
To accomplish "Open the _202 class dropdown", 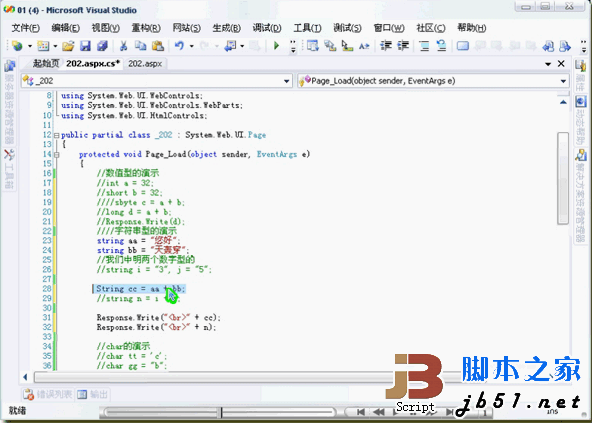I will pos(157,81).
